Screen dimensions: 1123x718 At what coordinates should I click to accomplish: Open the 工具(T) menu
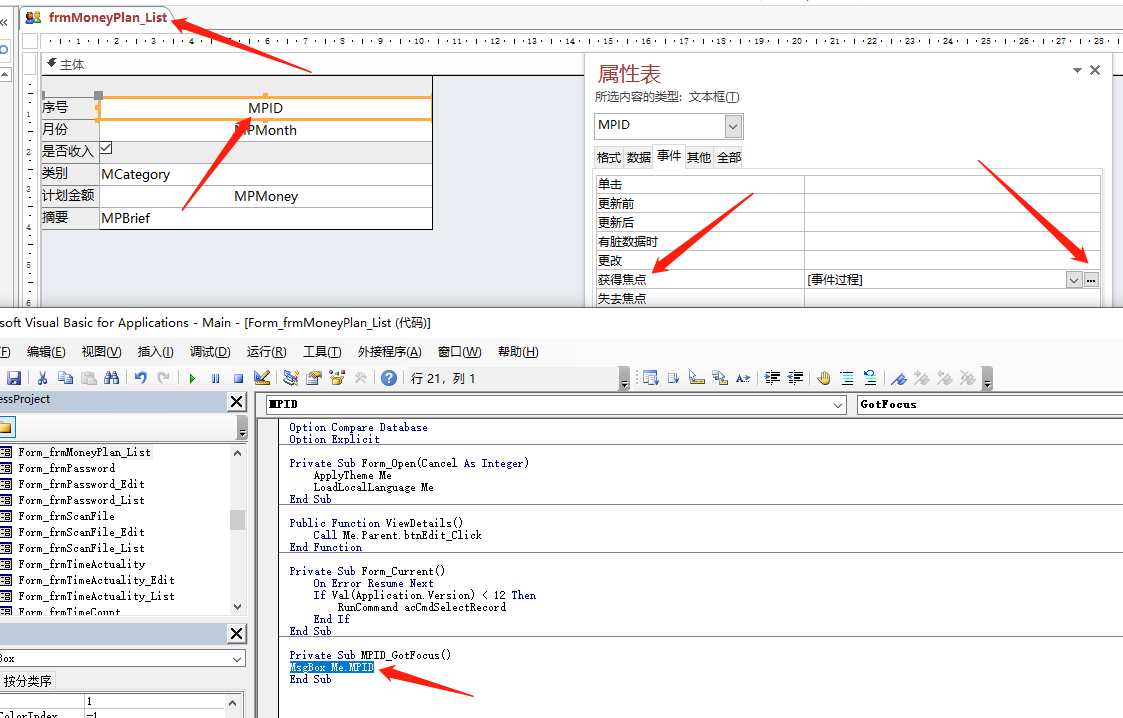pyautogui.click(x=322, y=351)
